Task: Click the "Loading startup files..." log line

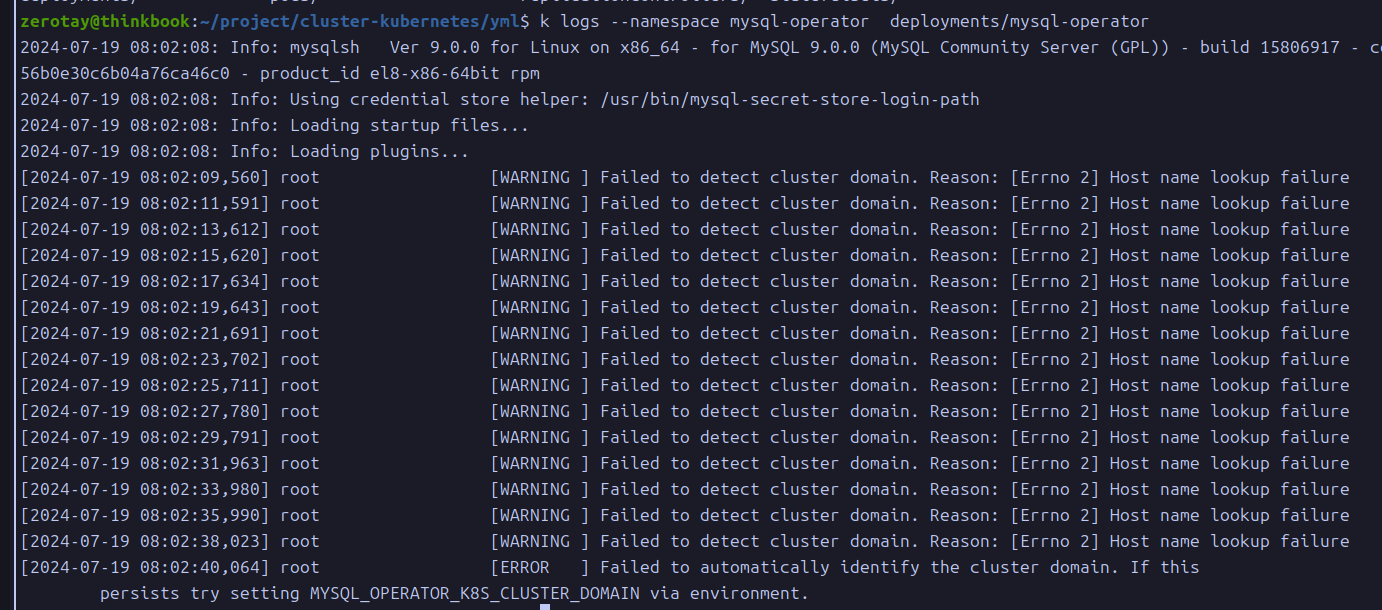Action: [x=409, y=125]
